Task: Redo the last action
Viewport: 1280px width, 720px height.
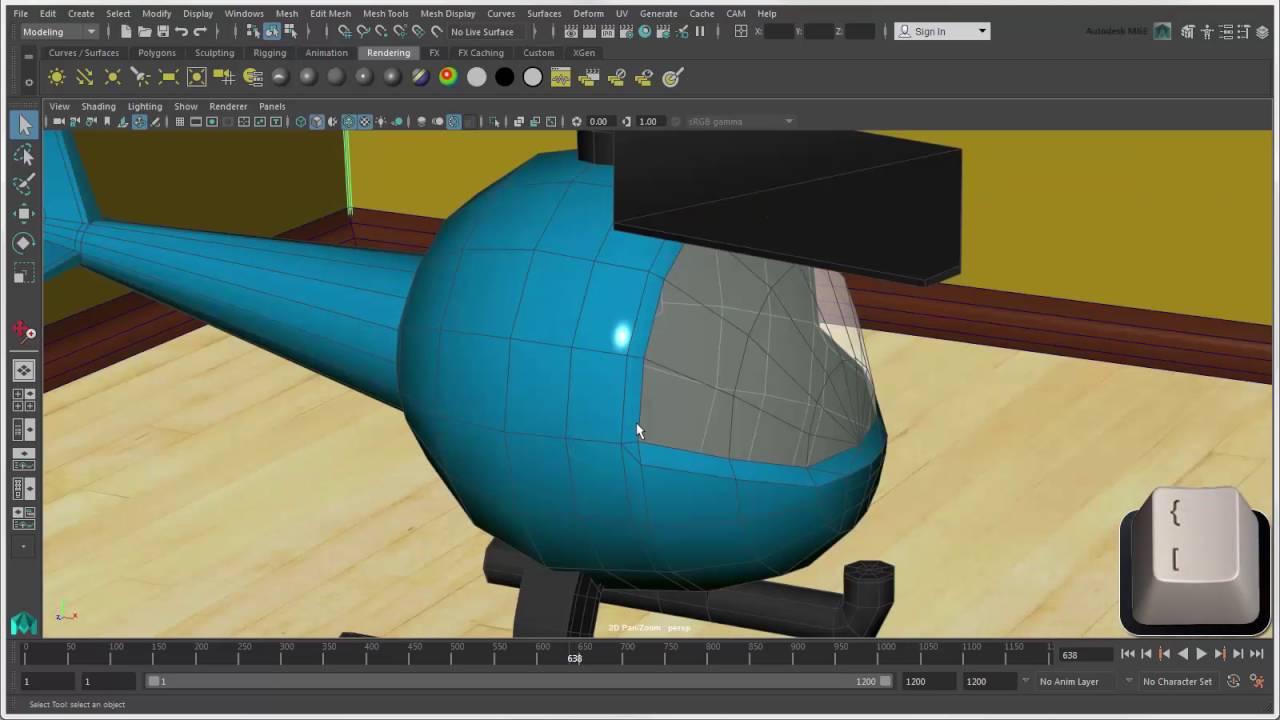Action: coord(200,32)
